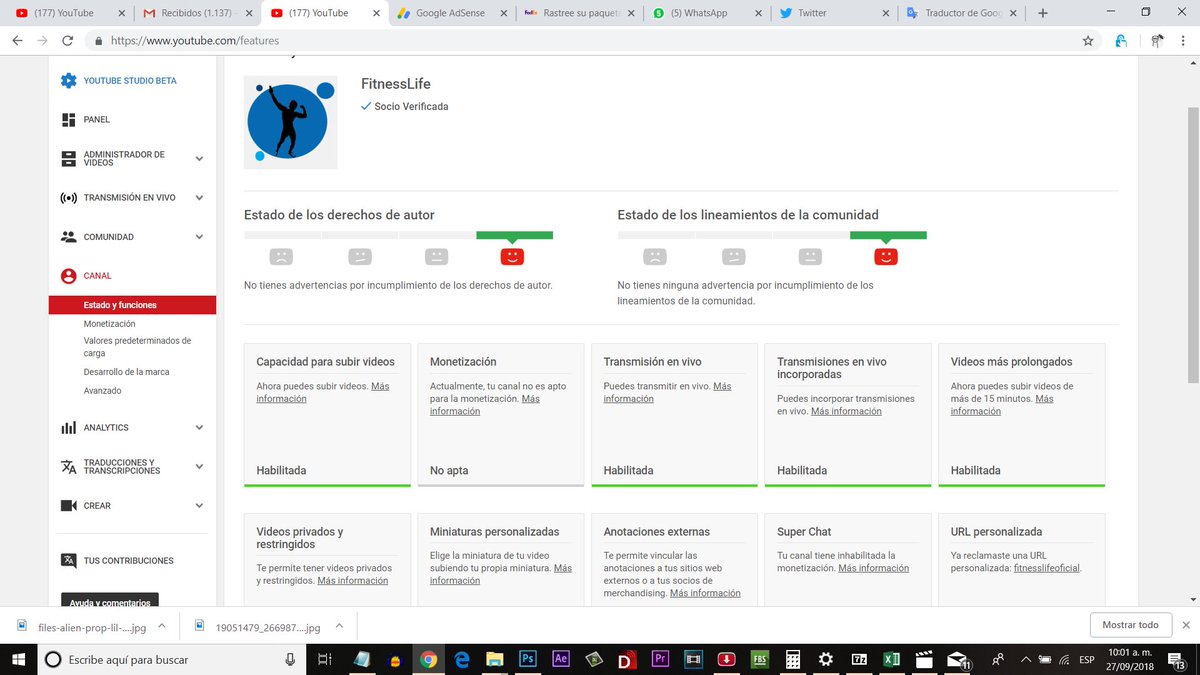Open Desarrollo de la marca
Image resolution: width=1200 pixels, height=675 pixels.
tap(127, 372)
